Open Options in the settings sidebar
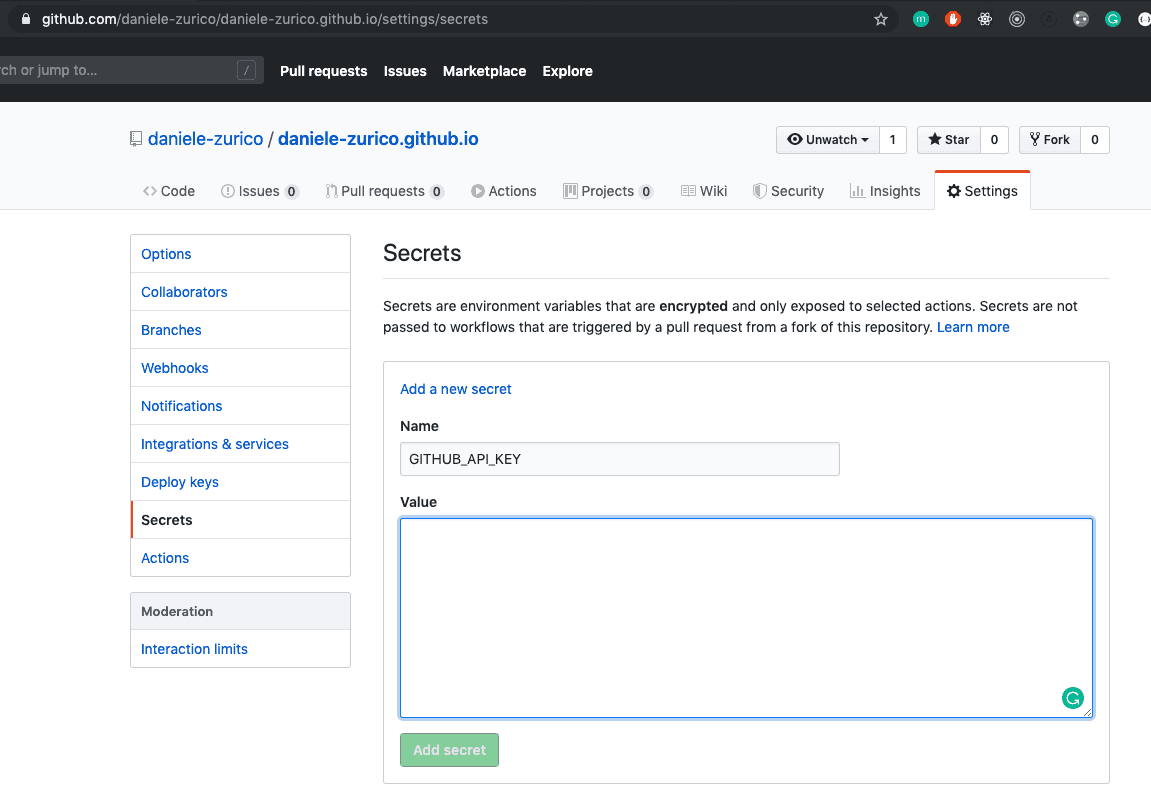Viewport: 1151px width, 800px height. pyautogui.click(x=240, y=254)
